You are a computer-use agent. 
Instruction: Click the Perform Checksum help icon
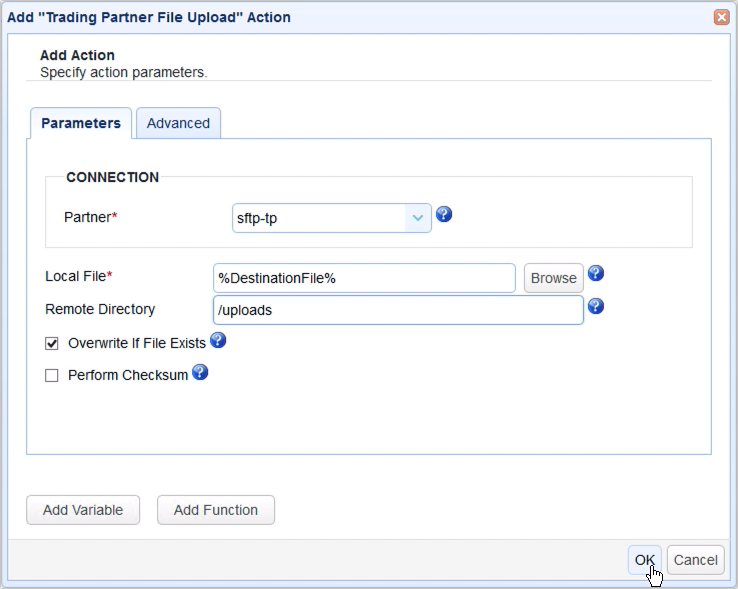(199, 373)
